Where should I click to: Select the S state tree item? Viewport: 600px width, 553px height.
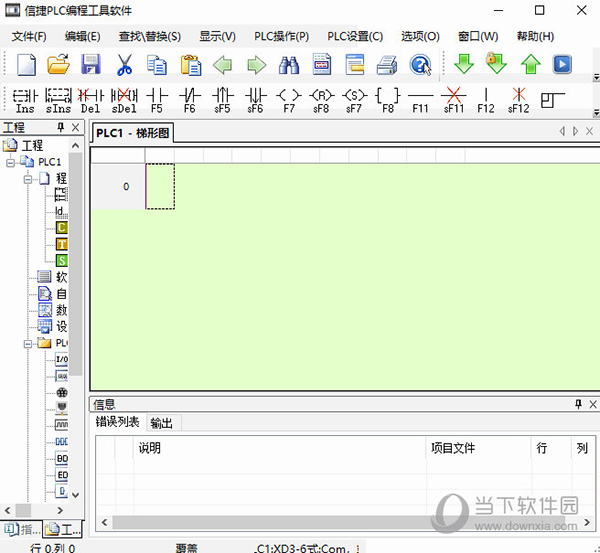click(x=62, y=261)
